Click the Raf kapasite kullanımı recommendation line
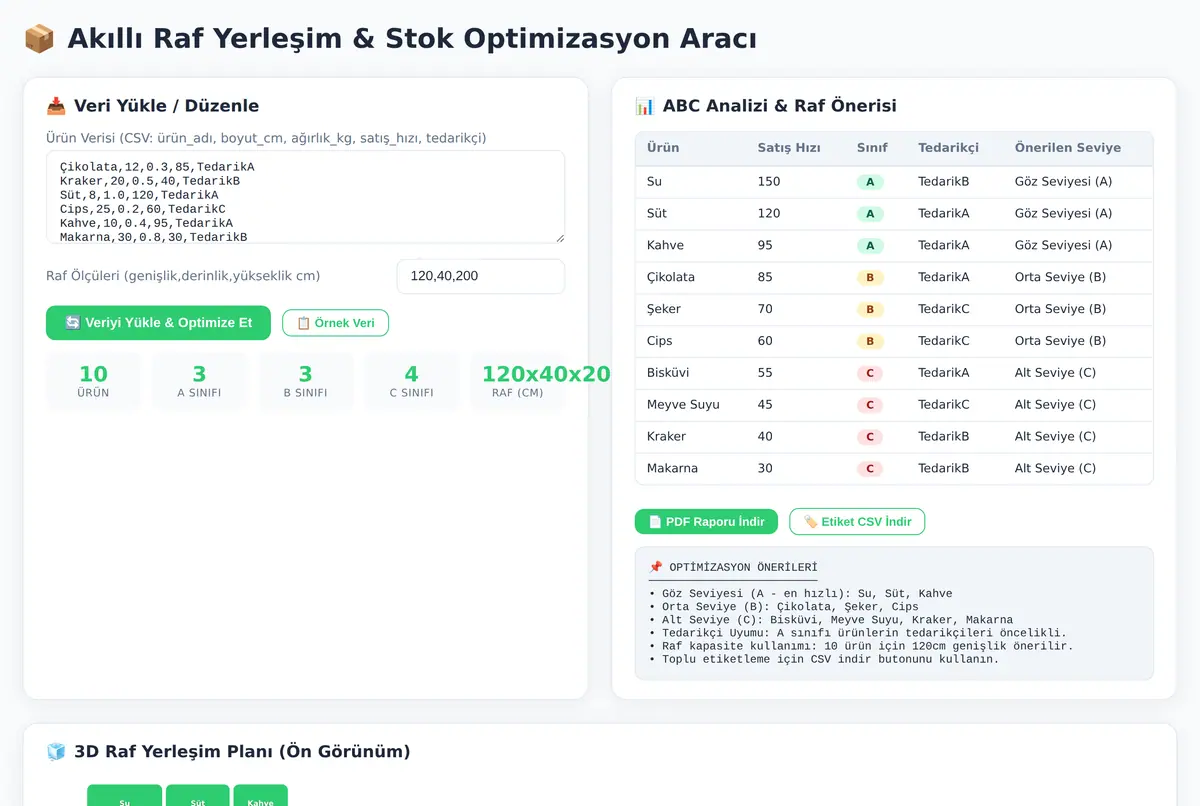This screenshot has height=806, width=1200. pyautogui.click(x=861, y=646)
